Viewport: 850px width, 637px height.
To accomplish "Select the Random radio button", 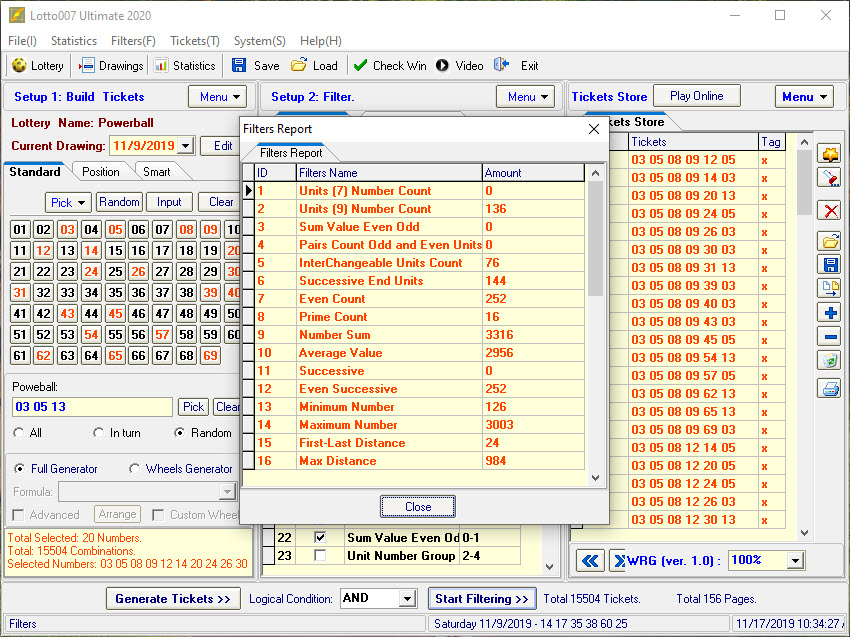I will tap(179, 433).
